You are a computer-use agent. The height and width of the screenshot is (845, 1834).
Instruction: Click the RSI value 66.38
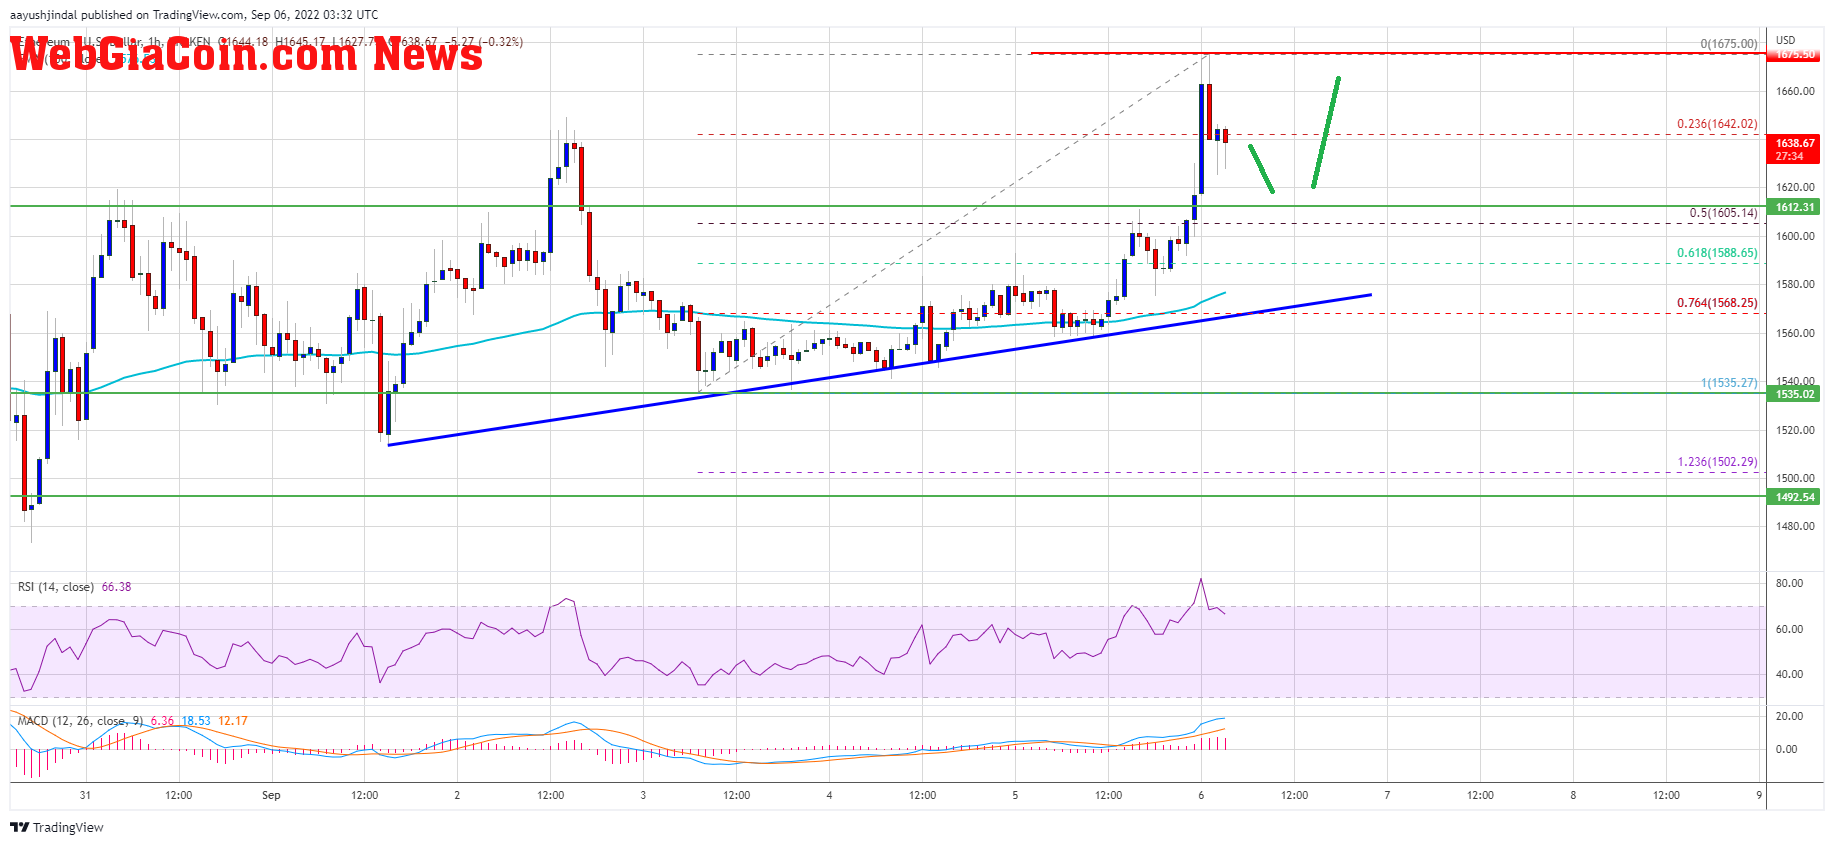tap(116, 587)
